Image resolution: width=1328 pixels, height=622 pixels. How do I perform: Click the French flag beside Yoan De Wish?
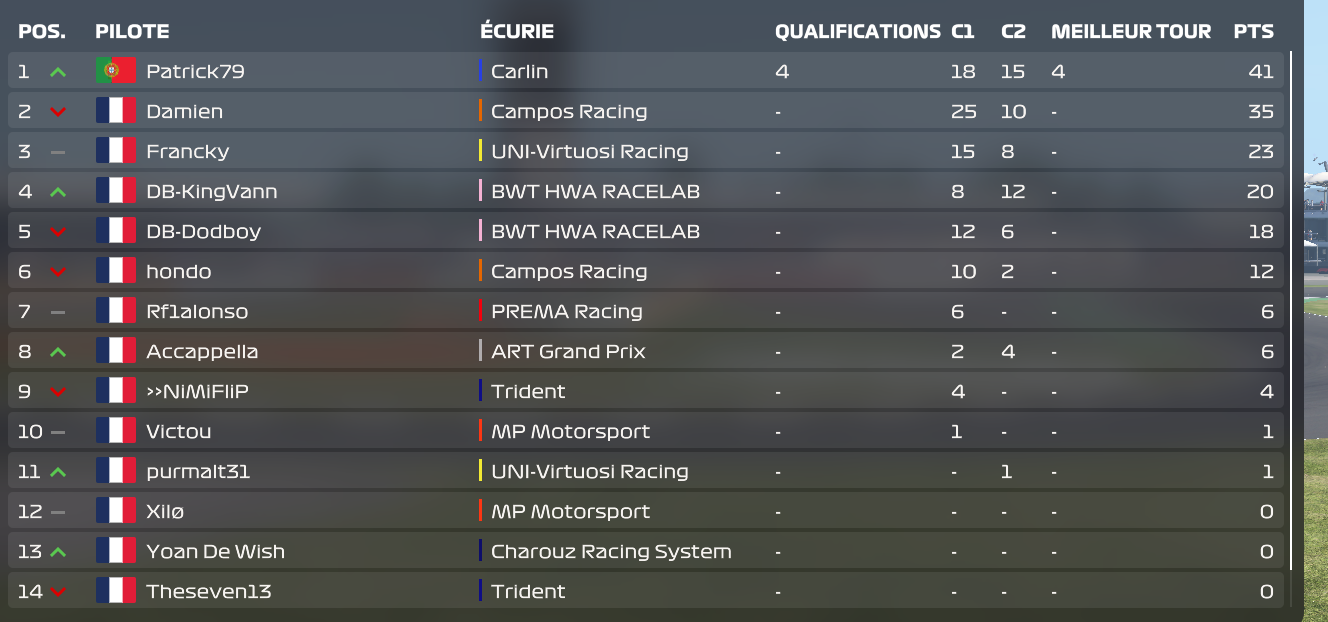pos(116,551)
